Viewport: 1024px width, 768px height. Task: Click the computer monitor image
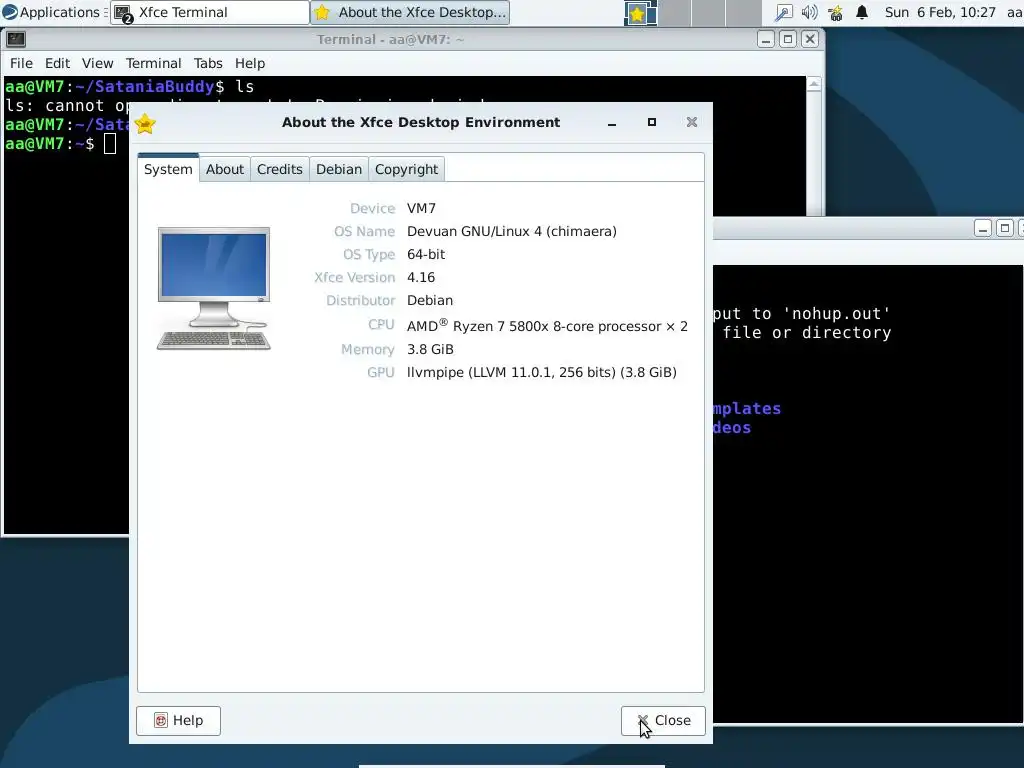pos(214,288)
